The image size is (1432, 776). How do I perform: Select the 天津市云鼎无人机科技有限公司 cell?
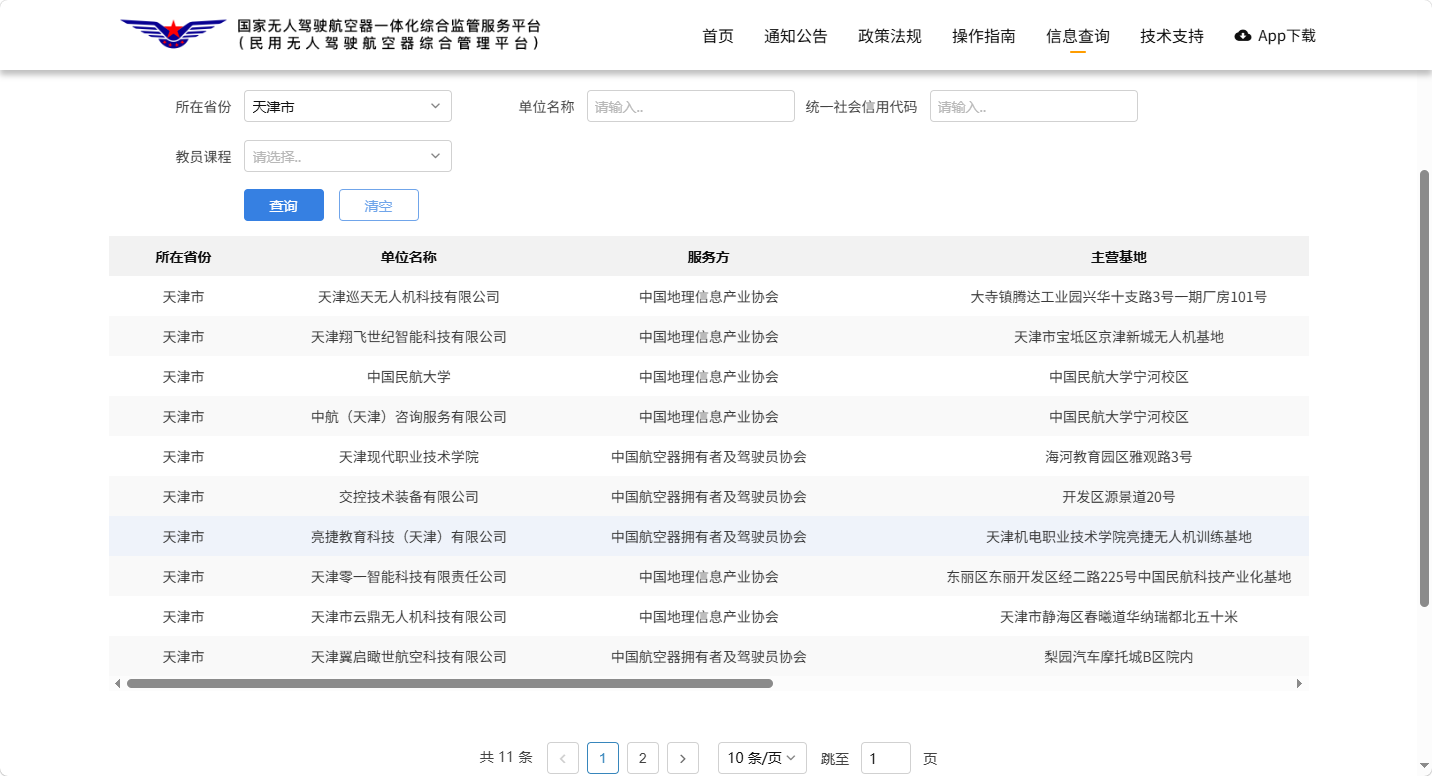coord(409,617)
